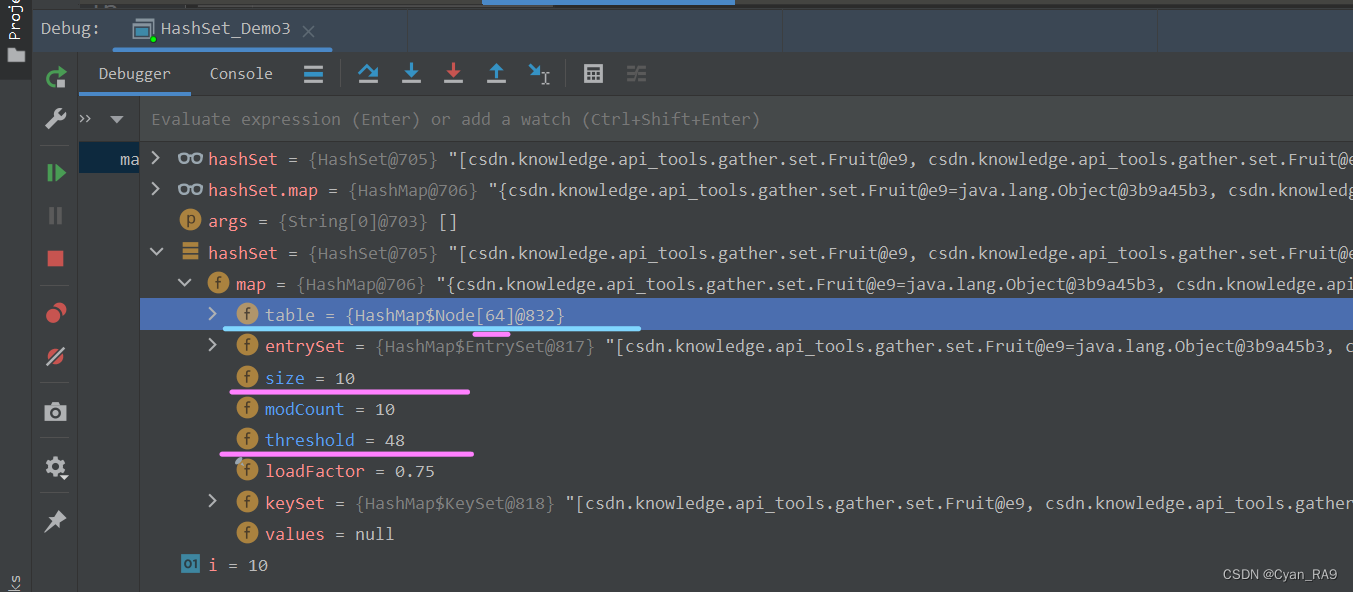Switch to the Debugger tab
The height and width of the screenshot is (592, 1353).
pyautogui.click(x=134, y=73)
